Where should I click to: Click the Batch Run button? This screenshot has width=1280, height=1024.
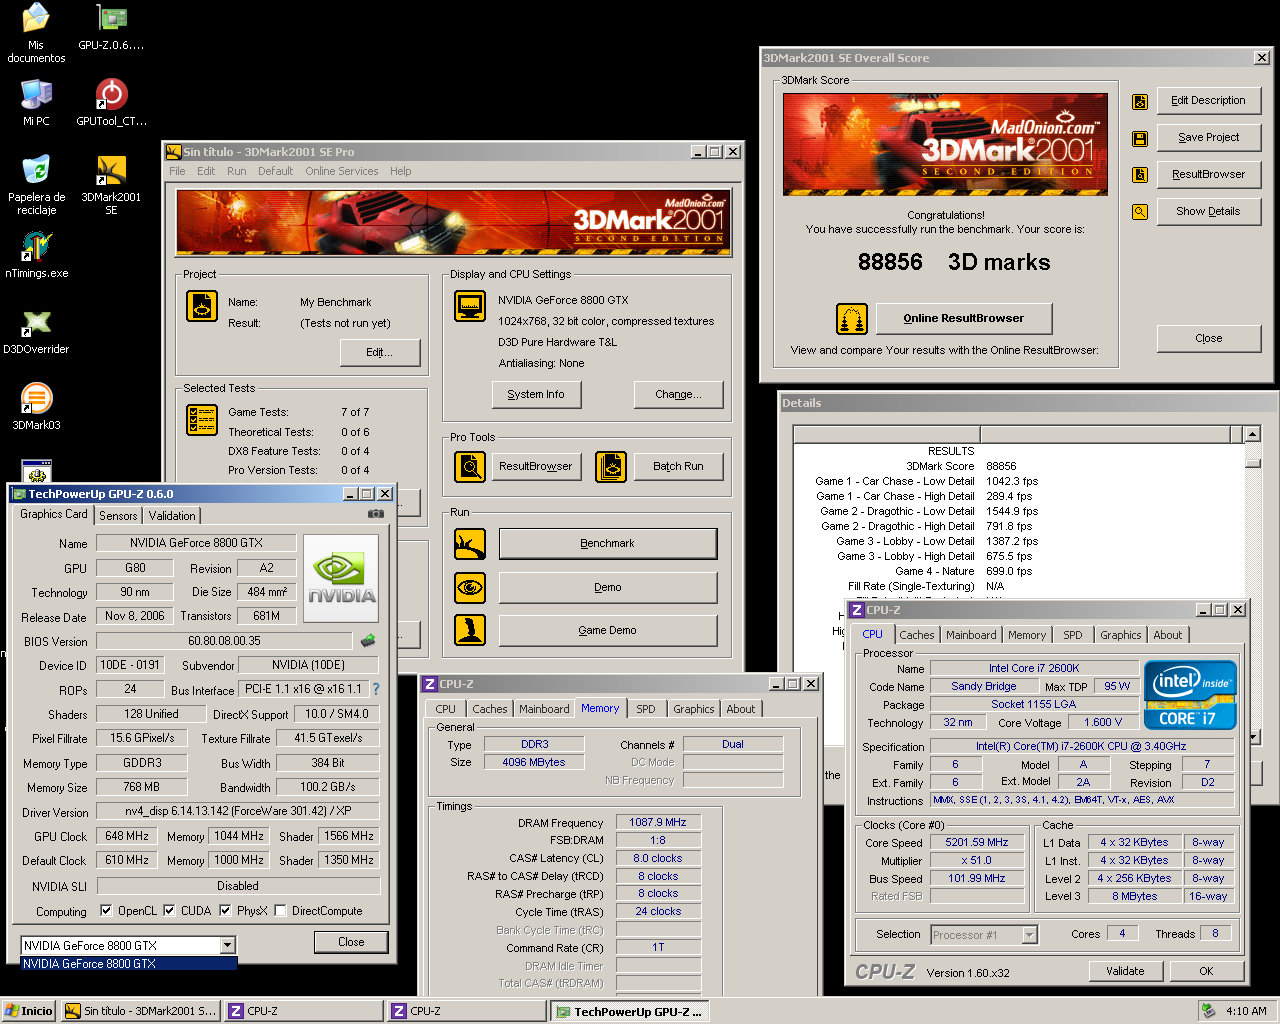pos(678,467)
